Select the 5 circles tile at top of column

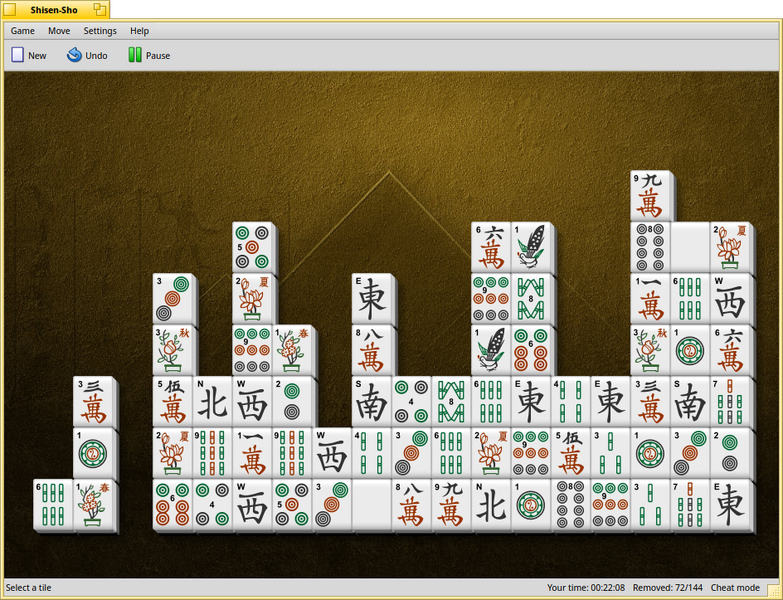click(252, 248)
